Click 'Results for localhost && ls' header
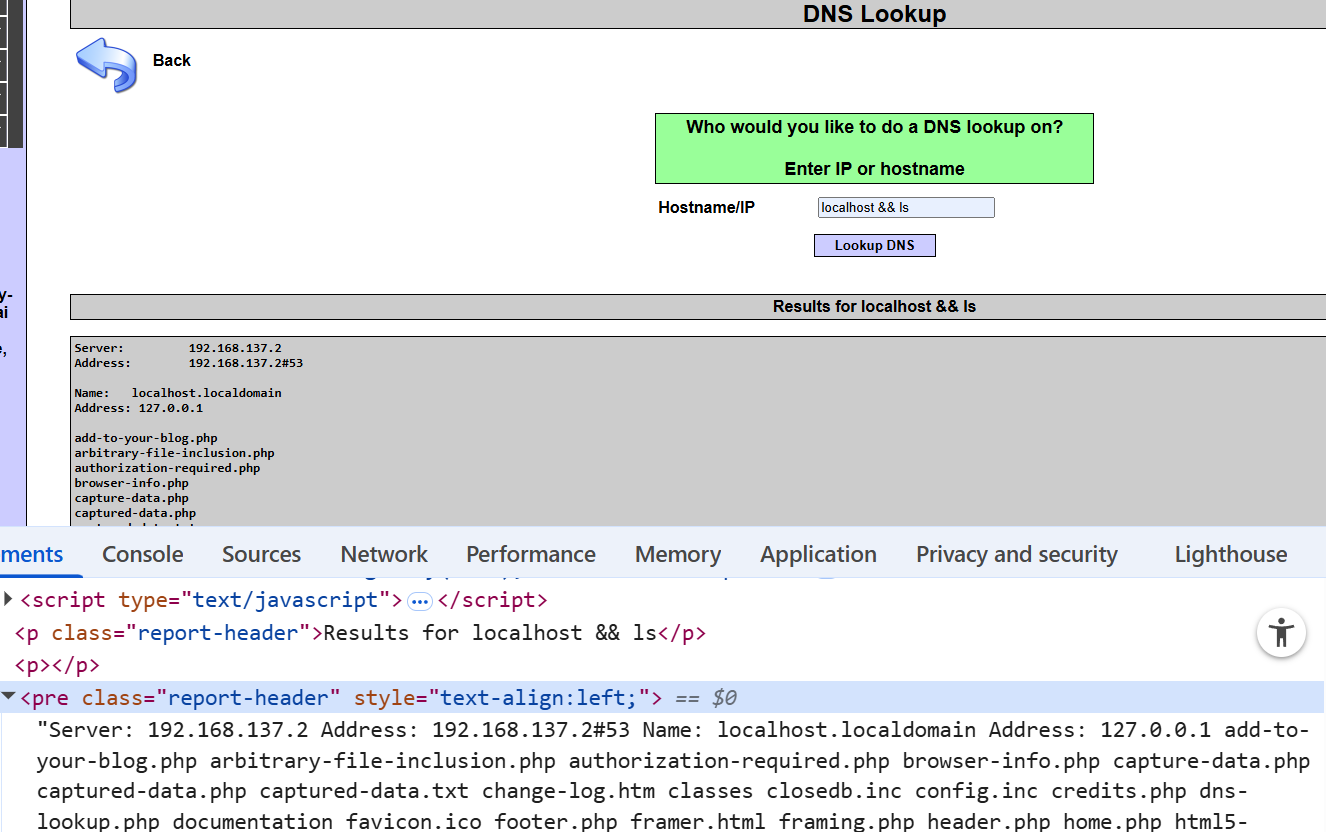Image resolution: width=1326 pixels, height=832 pixels. pos(874,306)
